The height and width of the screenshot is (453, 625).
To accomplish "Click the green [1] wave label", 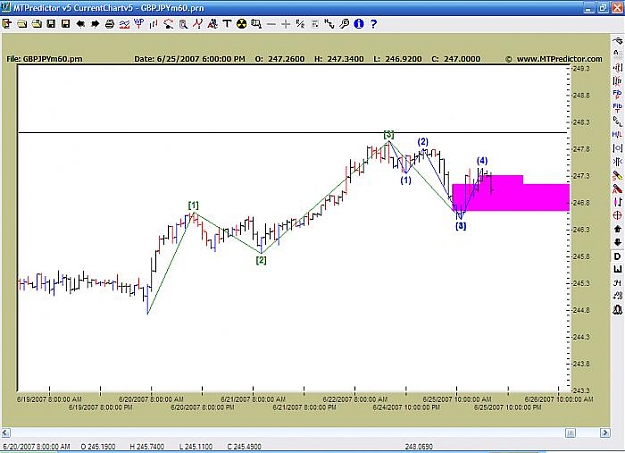I will 193,206.
